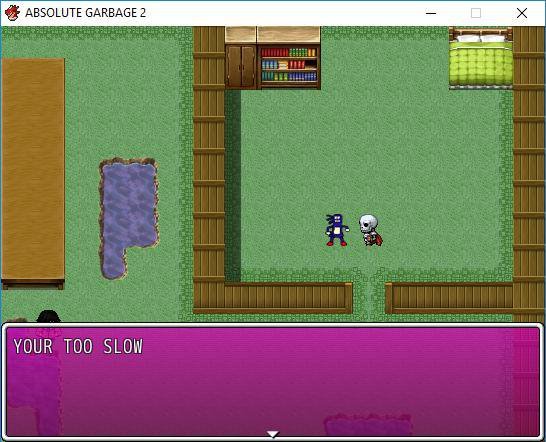546x442 pixels.
Task: Click the red game icon in title bar
Action: click(12, 13)
